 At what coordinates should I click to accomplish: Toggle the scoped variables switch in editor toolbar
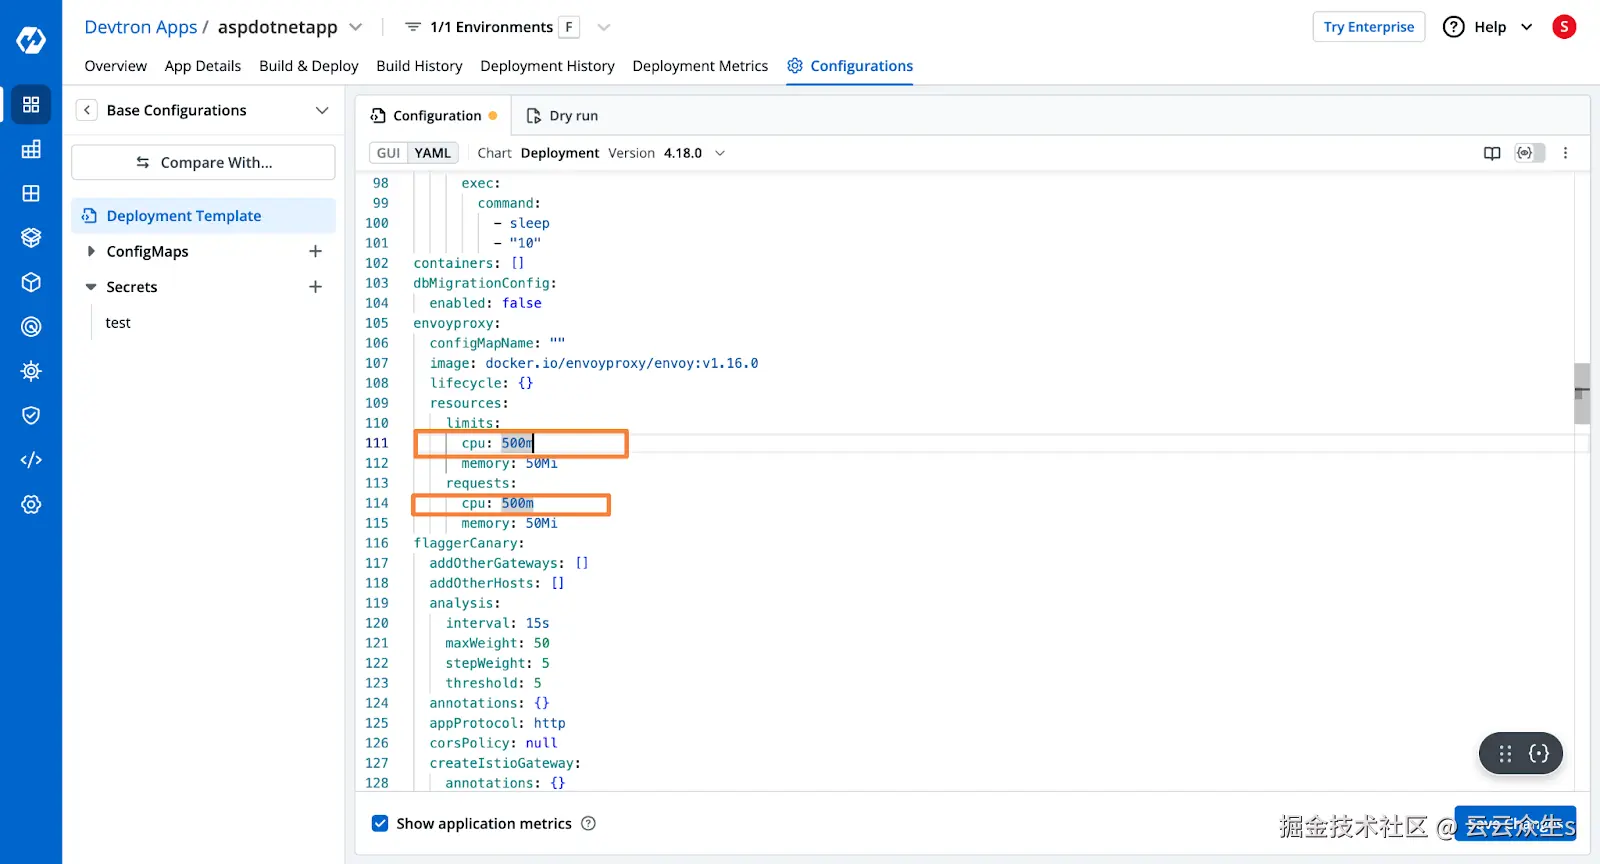1530,153
